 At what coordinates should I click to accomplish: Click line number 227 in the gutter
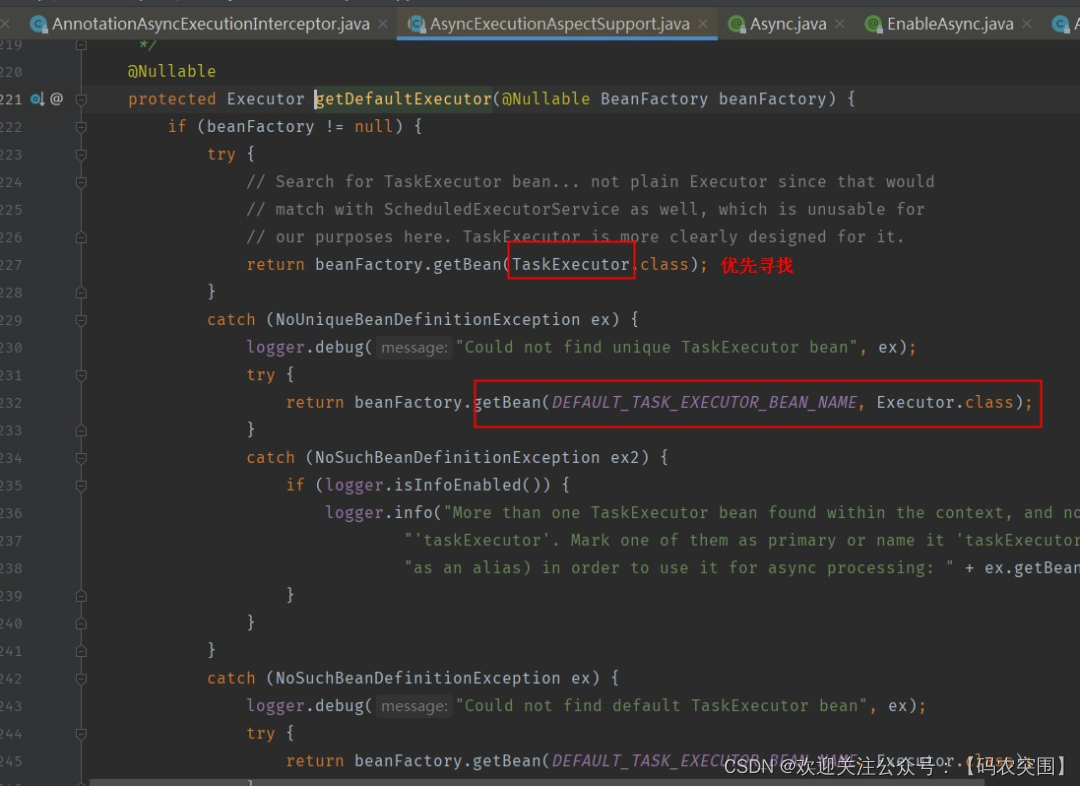point(11,265)
